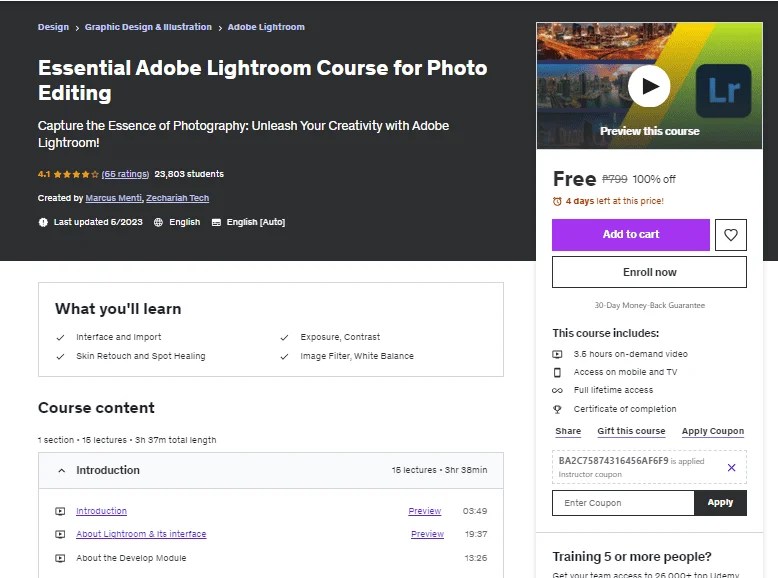Click video icon beside About Lightroom lecture
The width and height of the screenshot is (778, 578).
pyautogui.click(x=60, y=534)
